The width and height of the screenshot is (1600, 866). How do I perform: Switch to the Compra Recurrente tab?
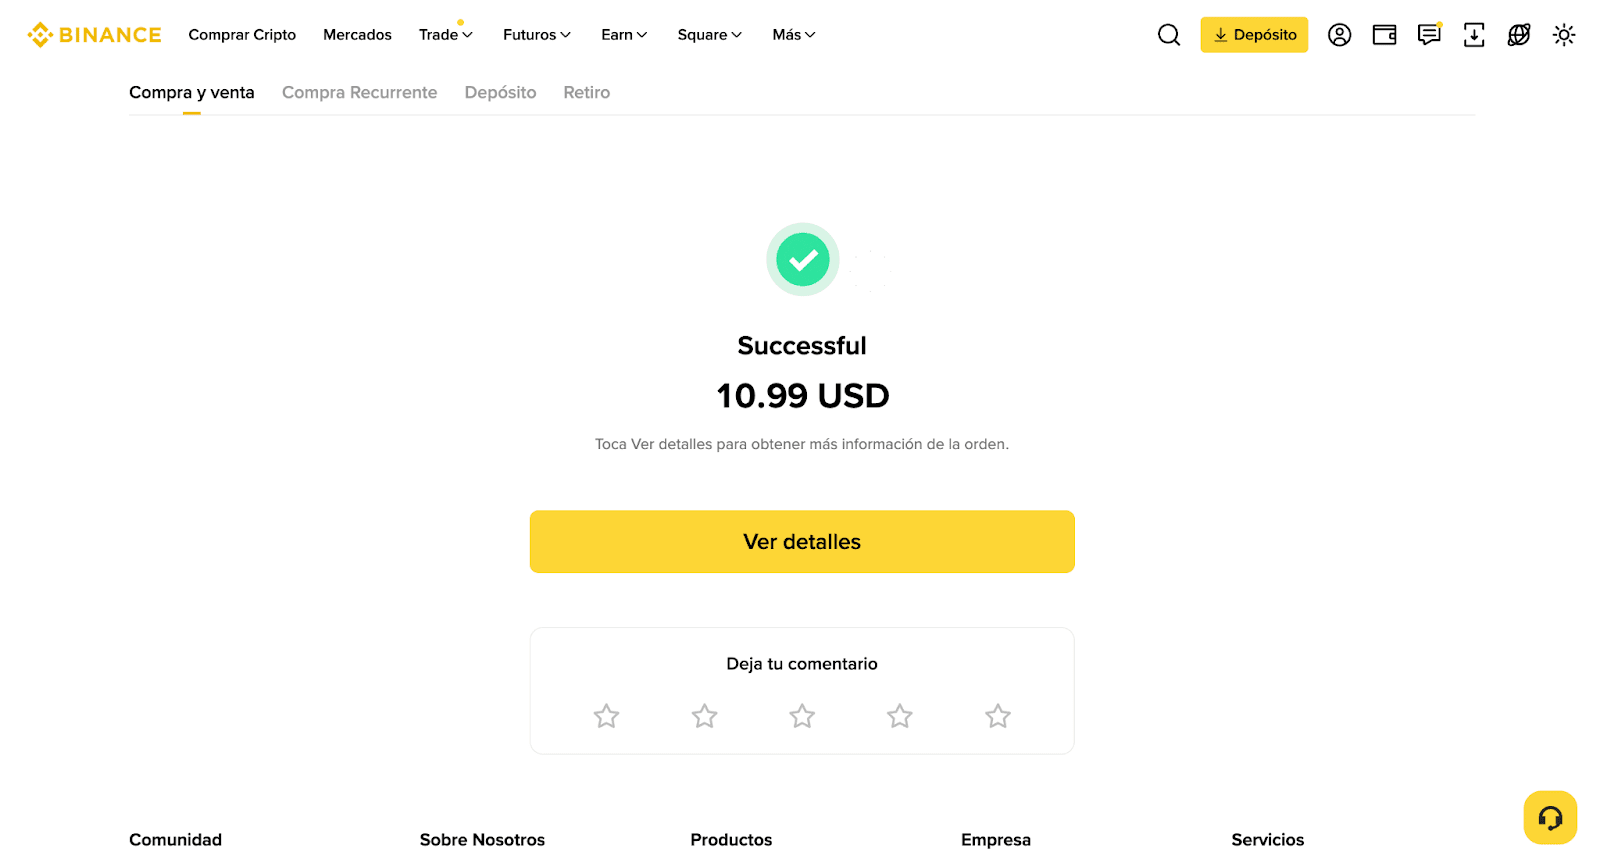pyautogui.click(x=359, y=92)
